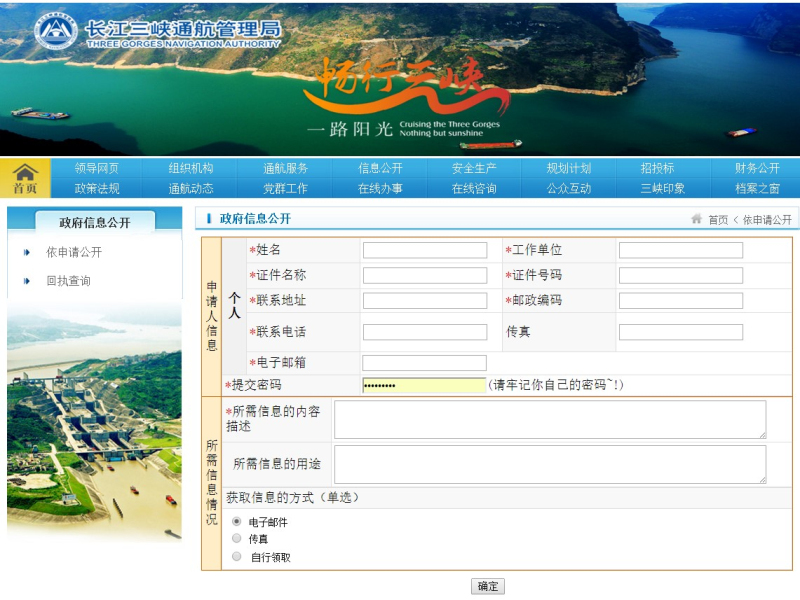Select the 电子邮件 radio button

tap(237, 521)
